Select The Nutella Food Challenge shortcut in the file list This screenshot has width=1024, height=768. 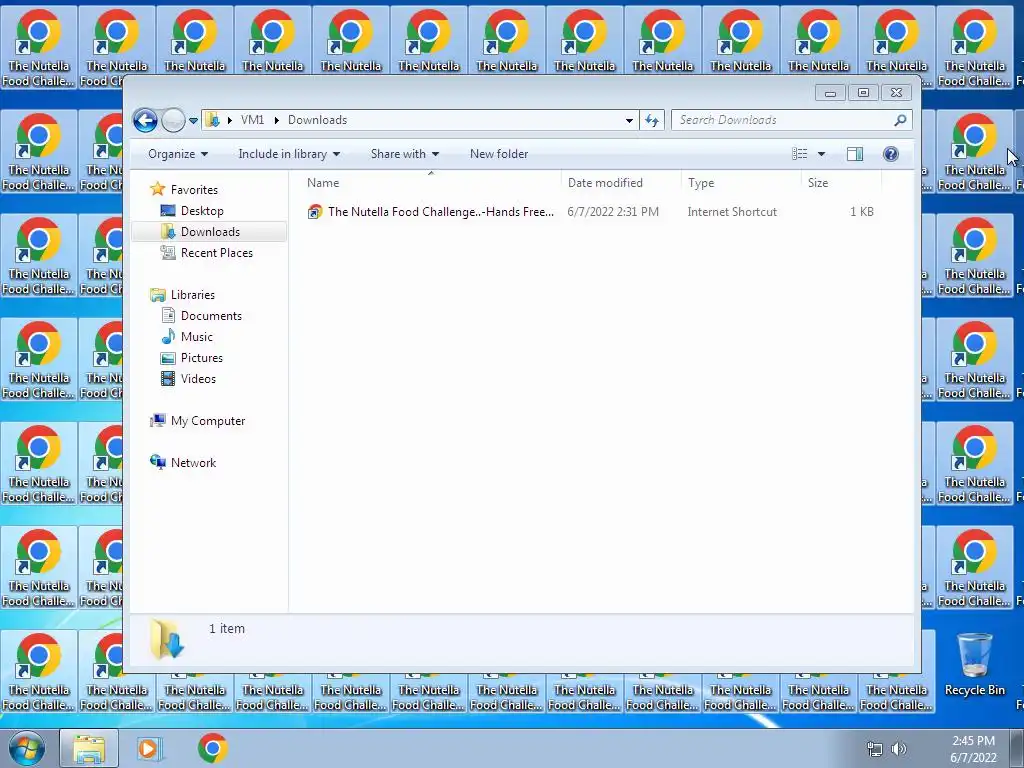[x=441, y=212]
